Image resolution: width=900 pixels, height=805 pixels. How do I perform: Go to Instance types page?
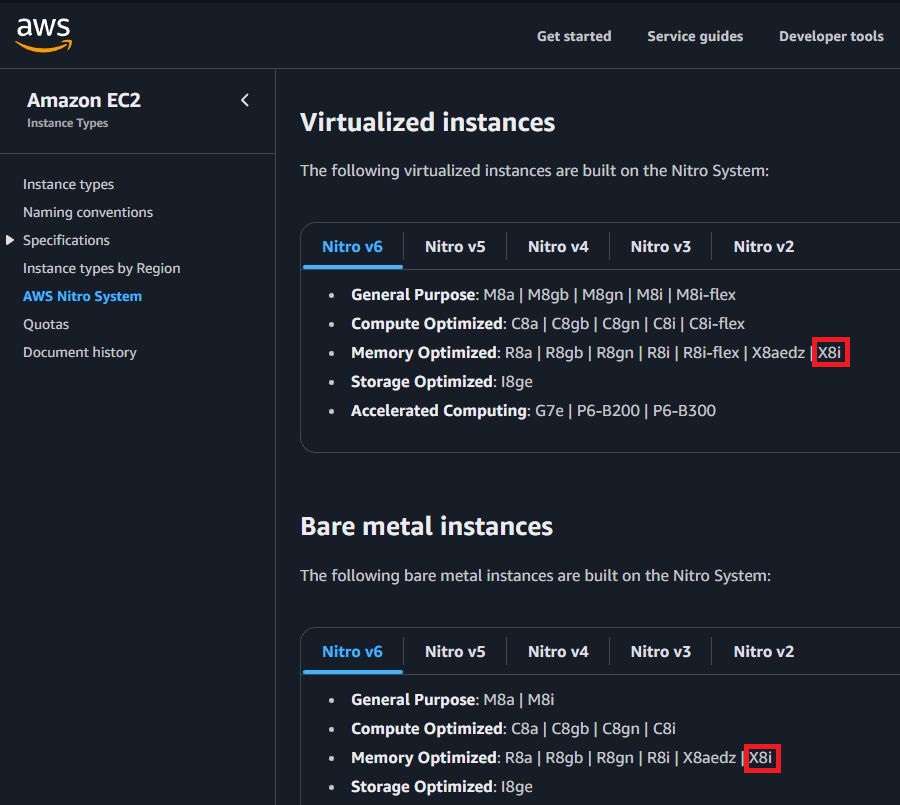[x=68, y=184]
